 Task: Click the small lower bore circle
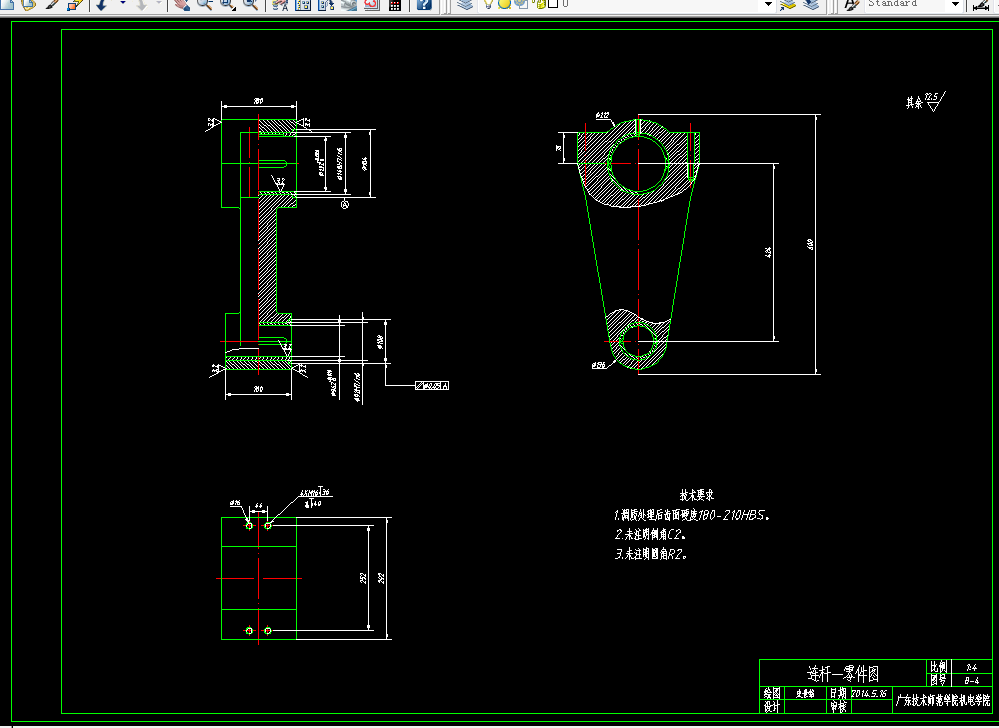(x=638, y=341)
